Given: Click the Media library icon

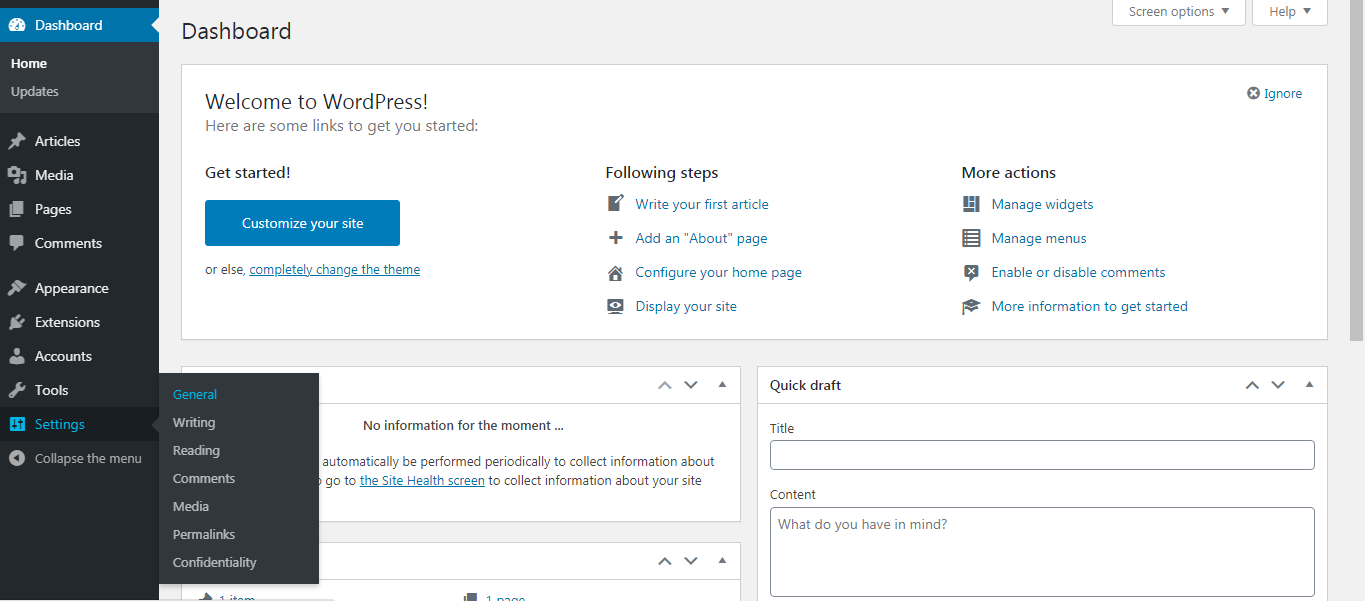Looking at the screenshot, I should 17,175.
